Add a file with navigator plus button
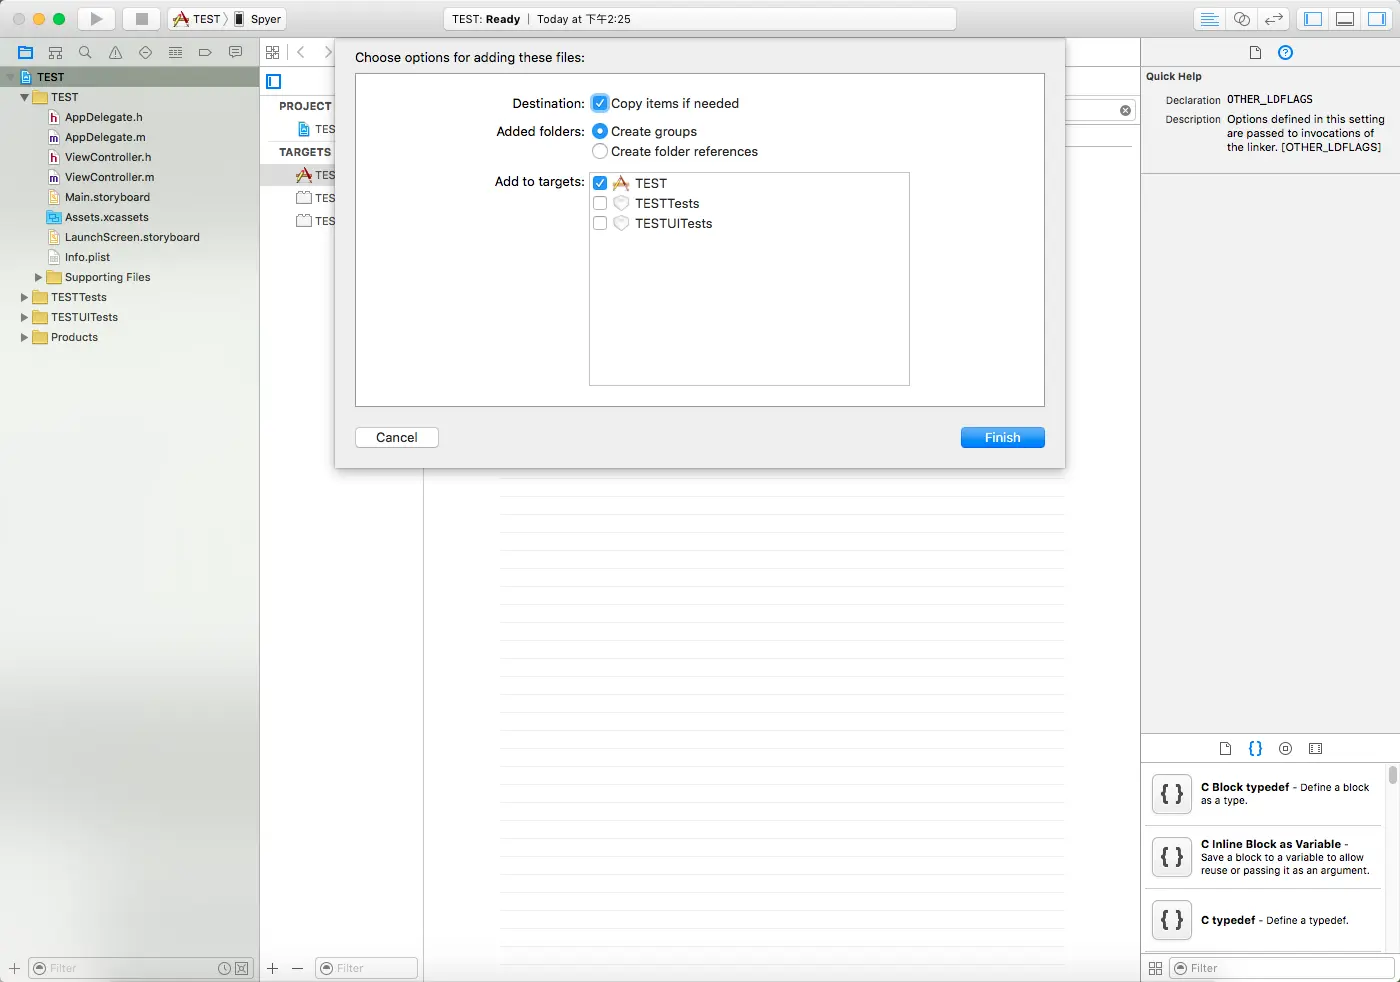1400x982 pixels. click(14, 968)
